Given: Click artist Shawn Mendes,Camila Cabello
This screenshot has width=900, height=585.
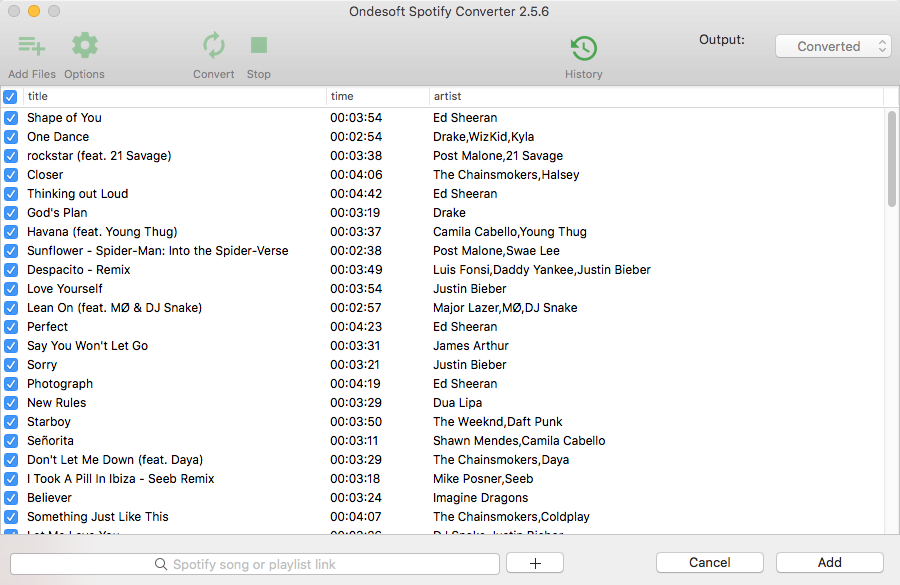Looking at the screenshot, I should click(519, 441).
